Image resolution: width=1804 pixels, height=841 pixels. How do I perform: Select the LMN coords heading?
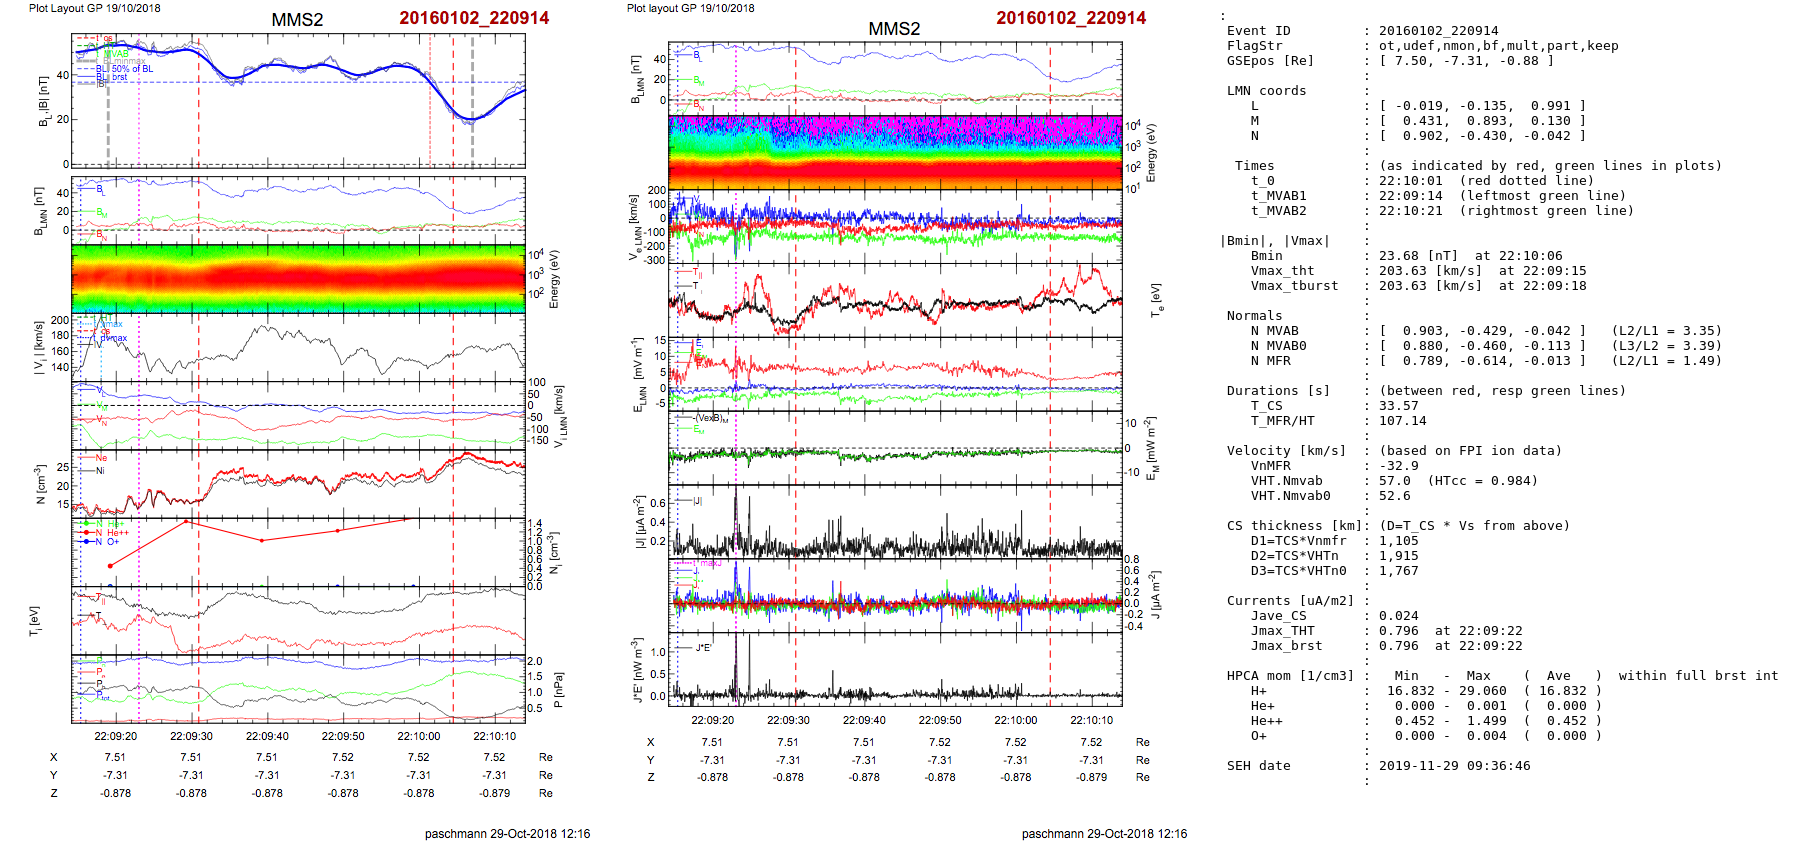[x=1266, y=91]
